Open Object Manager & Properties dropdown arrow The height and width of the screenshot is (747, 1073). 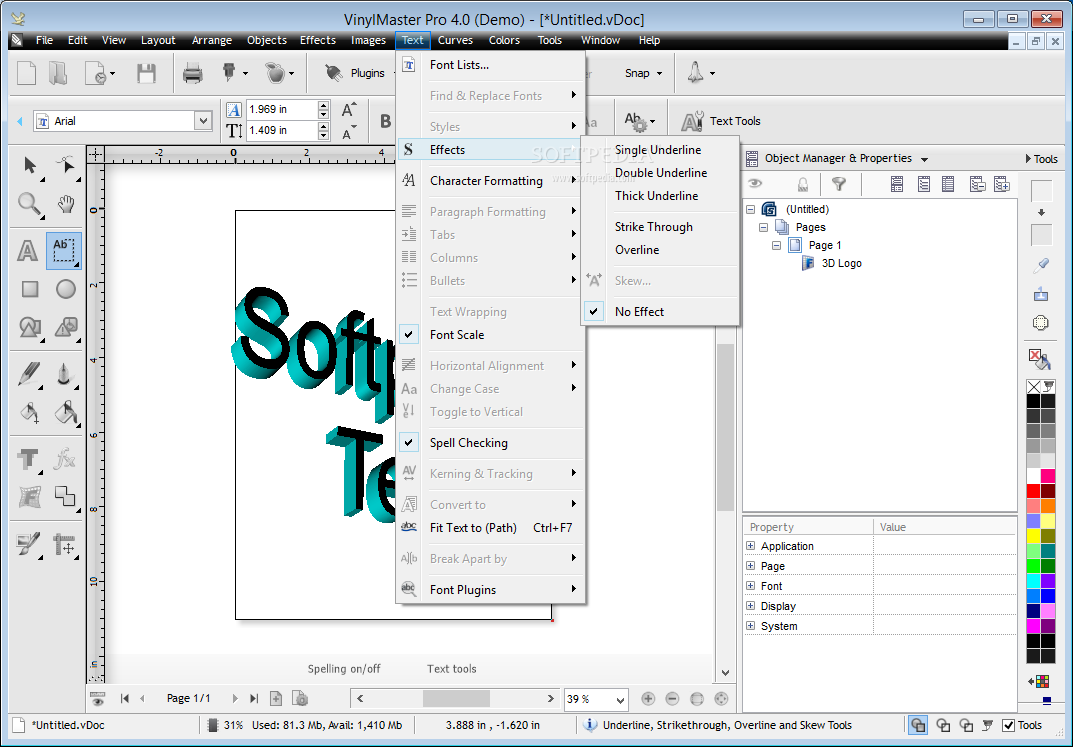point(924,159)
